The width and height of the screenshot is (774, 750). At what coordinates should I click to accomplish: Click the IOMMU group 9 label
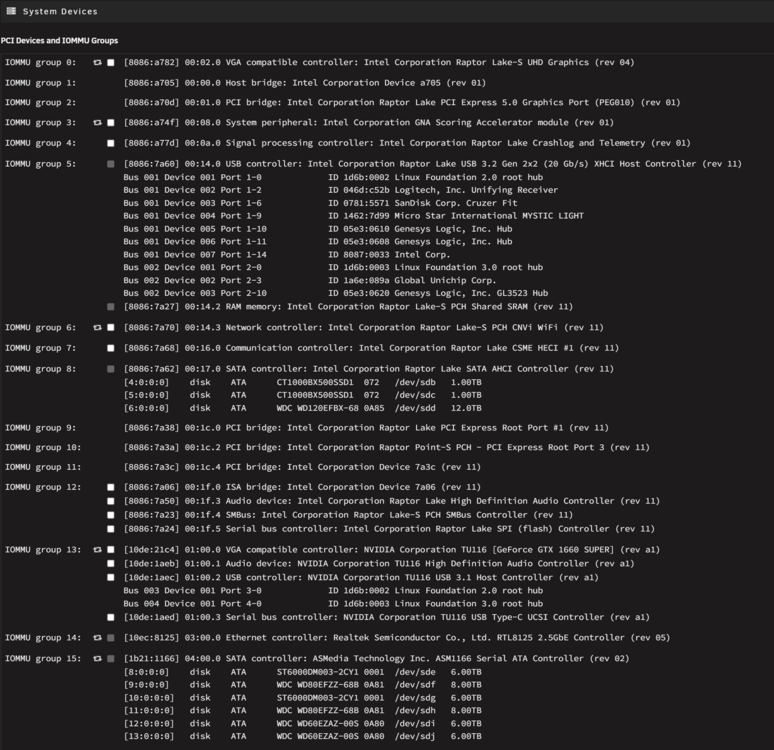pyautogui.click(x=40, y=428)
